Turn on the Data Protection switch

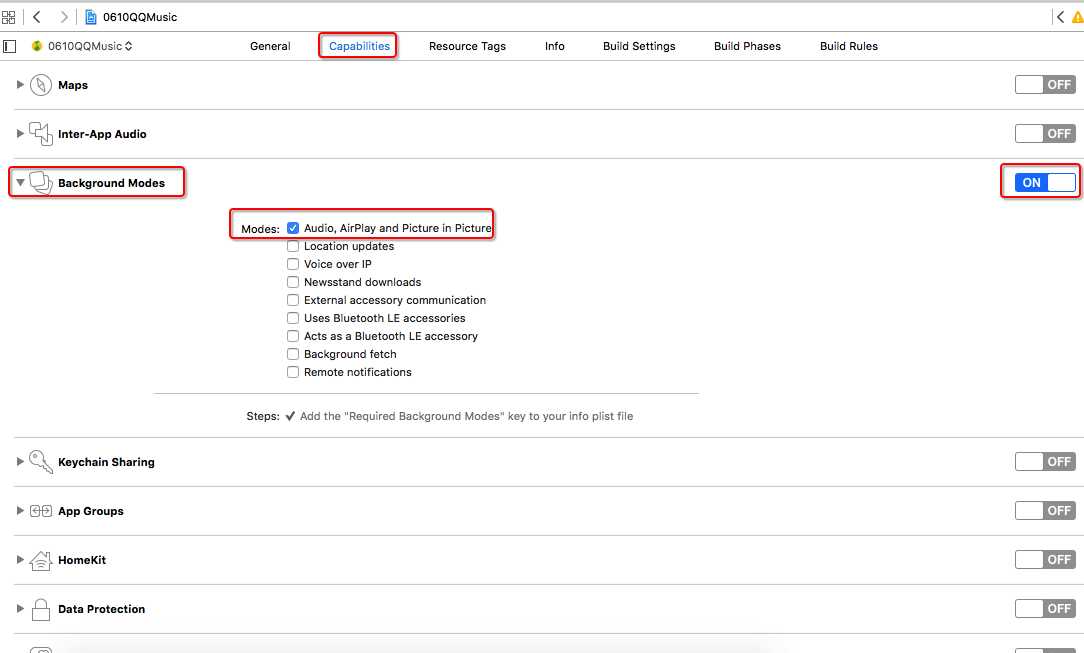coord(1045,609)
